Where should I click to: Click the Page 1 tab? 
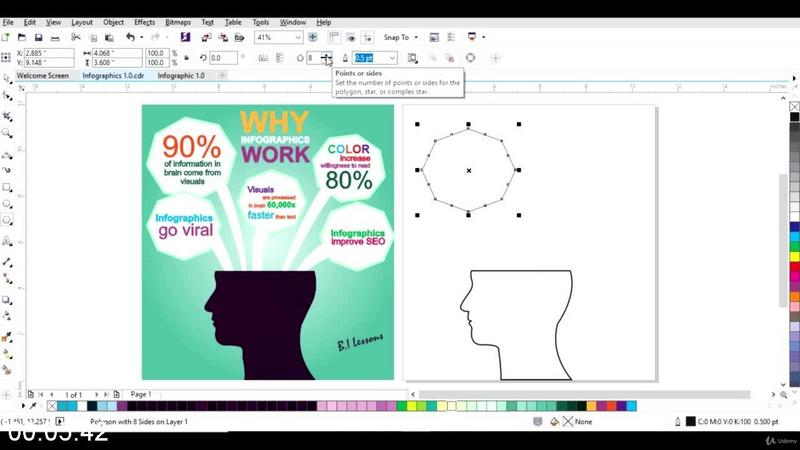point(140,394)
